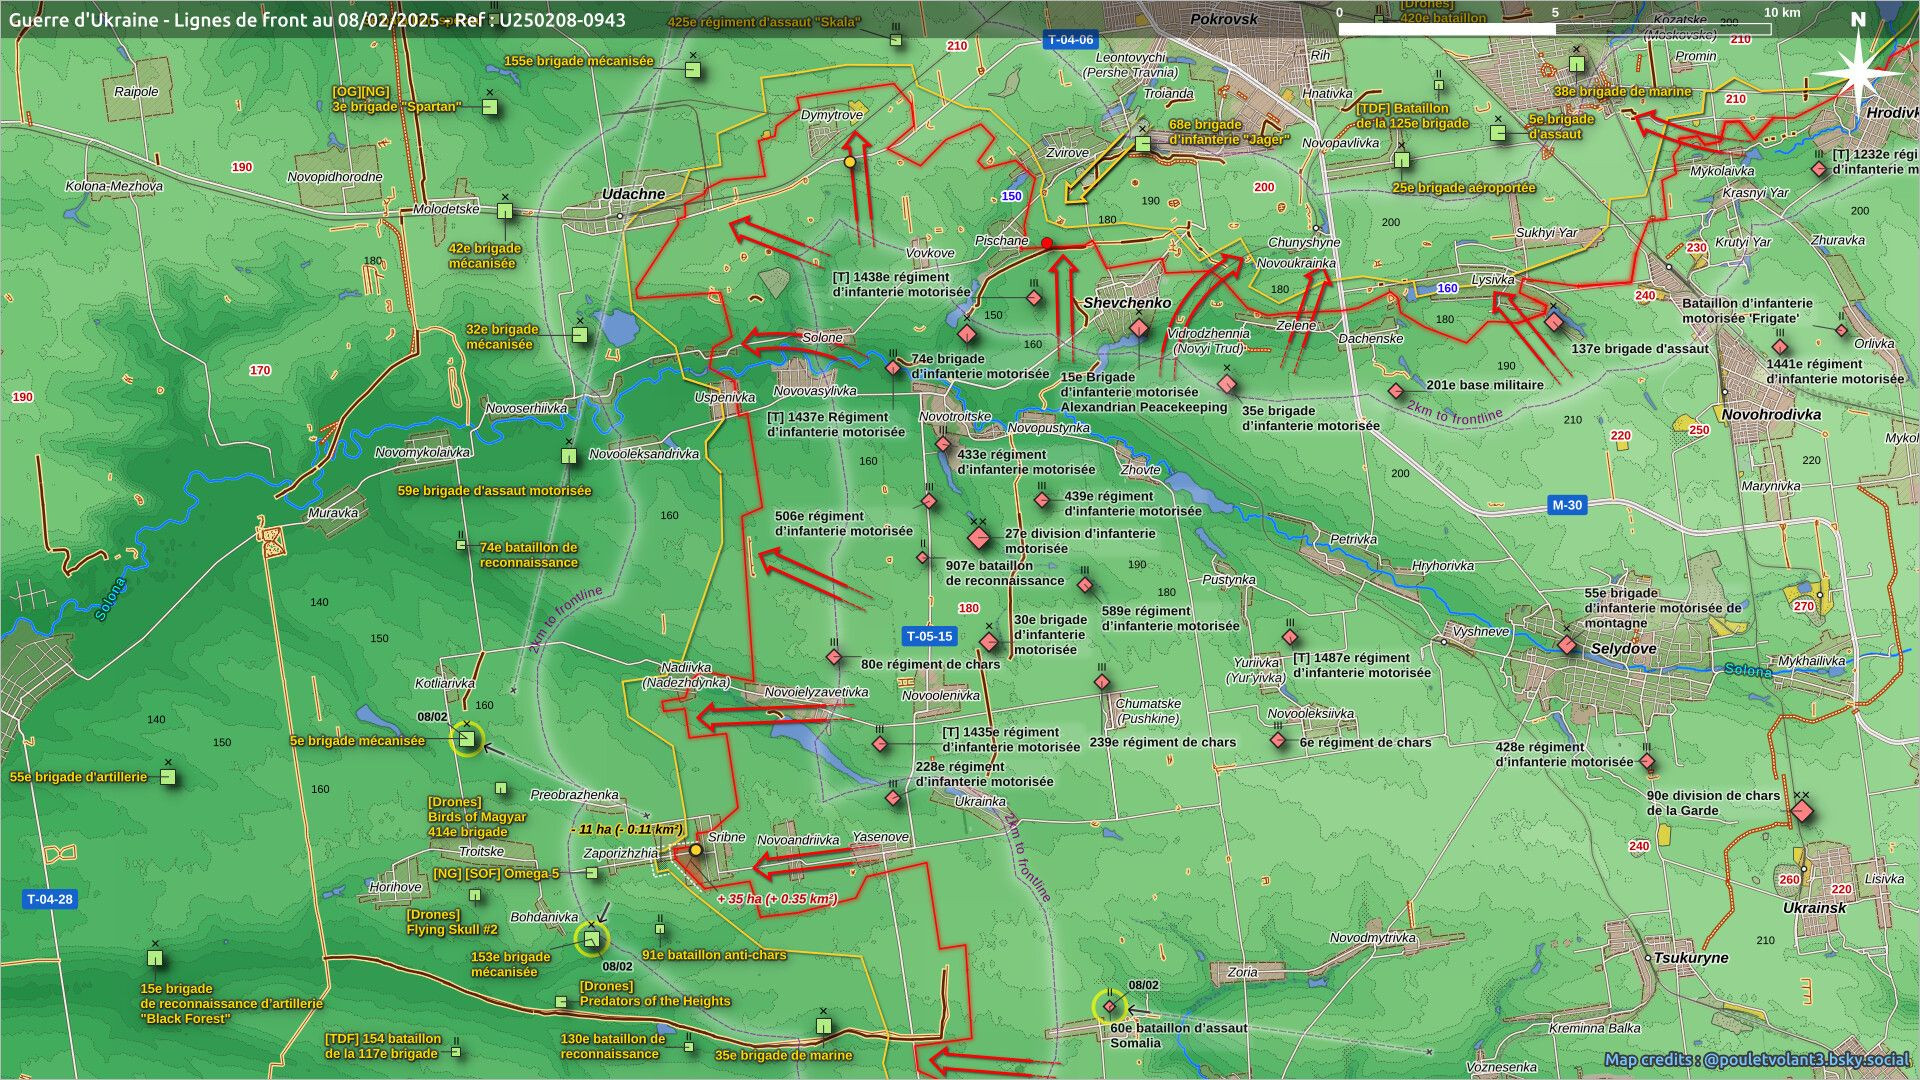Image resolution: width=1920 pixels, height=1080 pixels.
Task: Select the circled 153e brigade mécanisée marker
Action: pos(591,939)
